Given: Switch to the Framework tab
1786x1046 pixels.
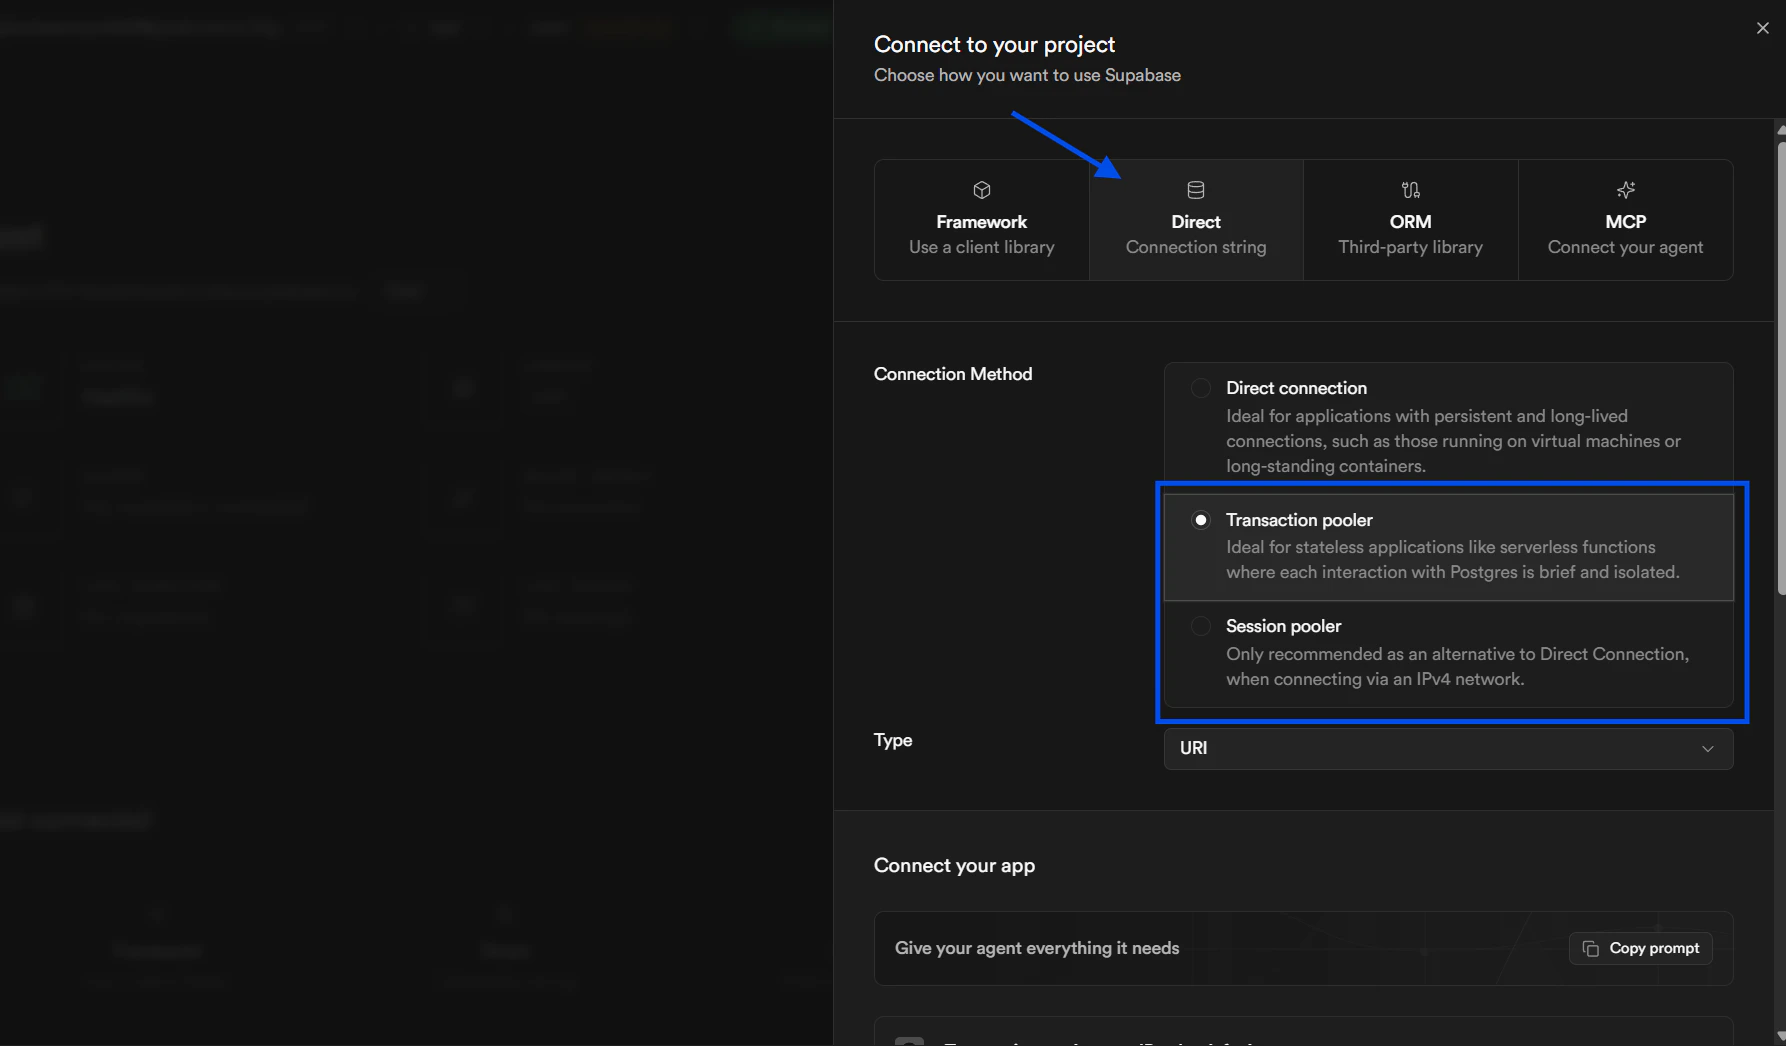Looking at the screenshot, I should 982,220.
